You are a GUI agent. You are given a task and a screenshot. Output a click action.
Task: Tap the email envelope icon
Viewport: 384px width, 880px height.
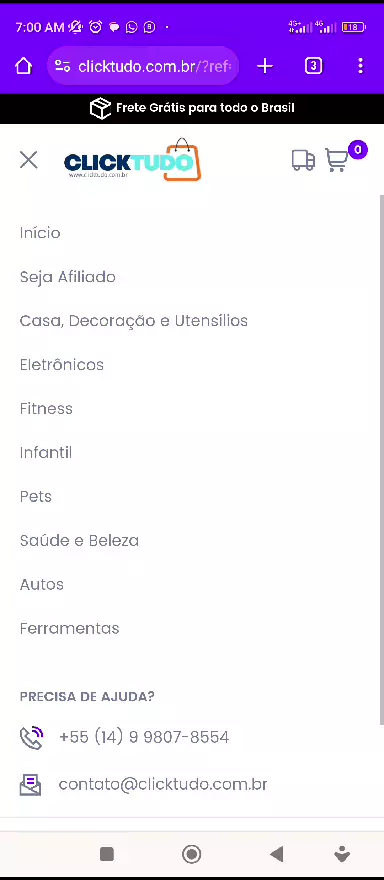coord(30,785)
